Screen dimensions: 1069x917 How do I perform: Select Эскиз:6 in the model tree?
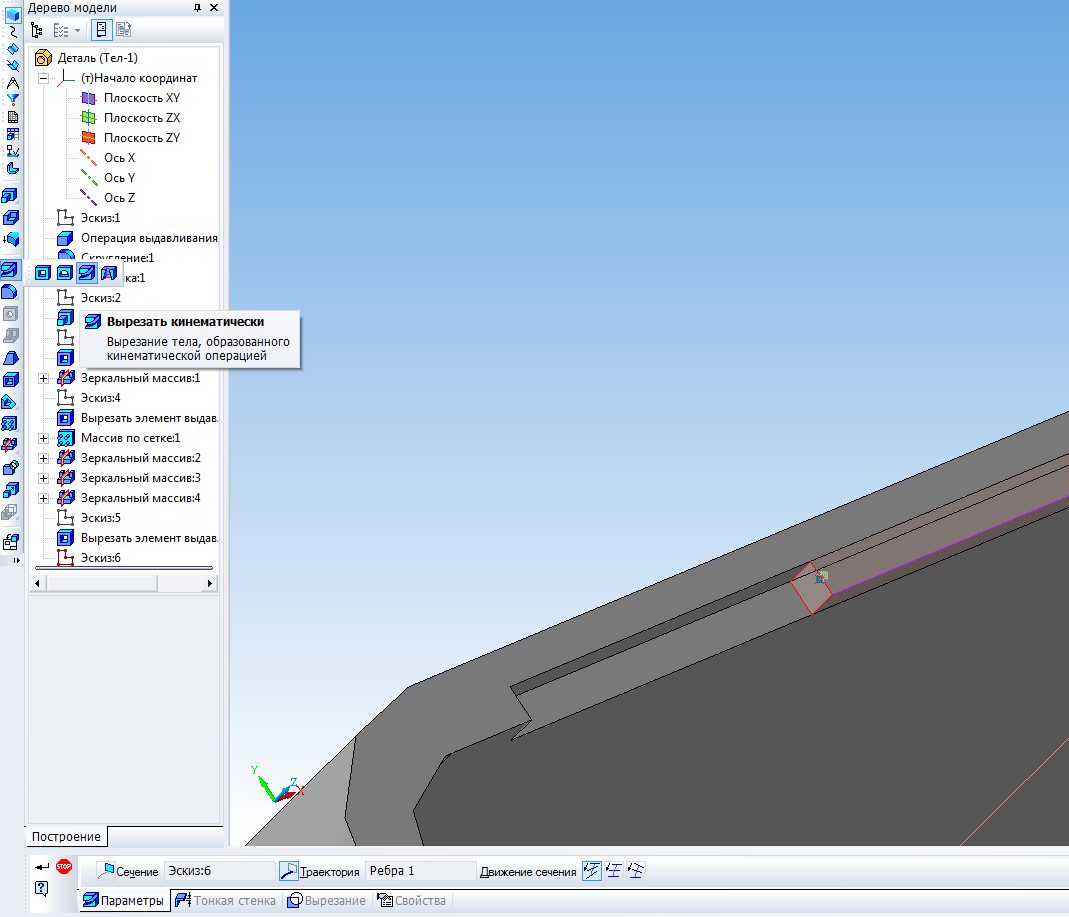100,558
